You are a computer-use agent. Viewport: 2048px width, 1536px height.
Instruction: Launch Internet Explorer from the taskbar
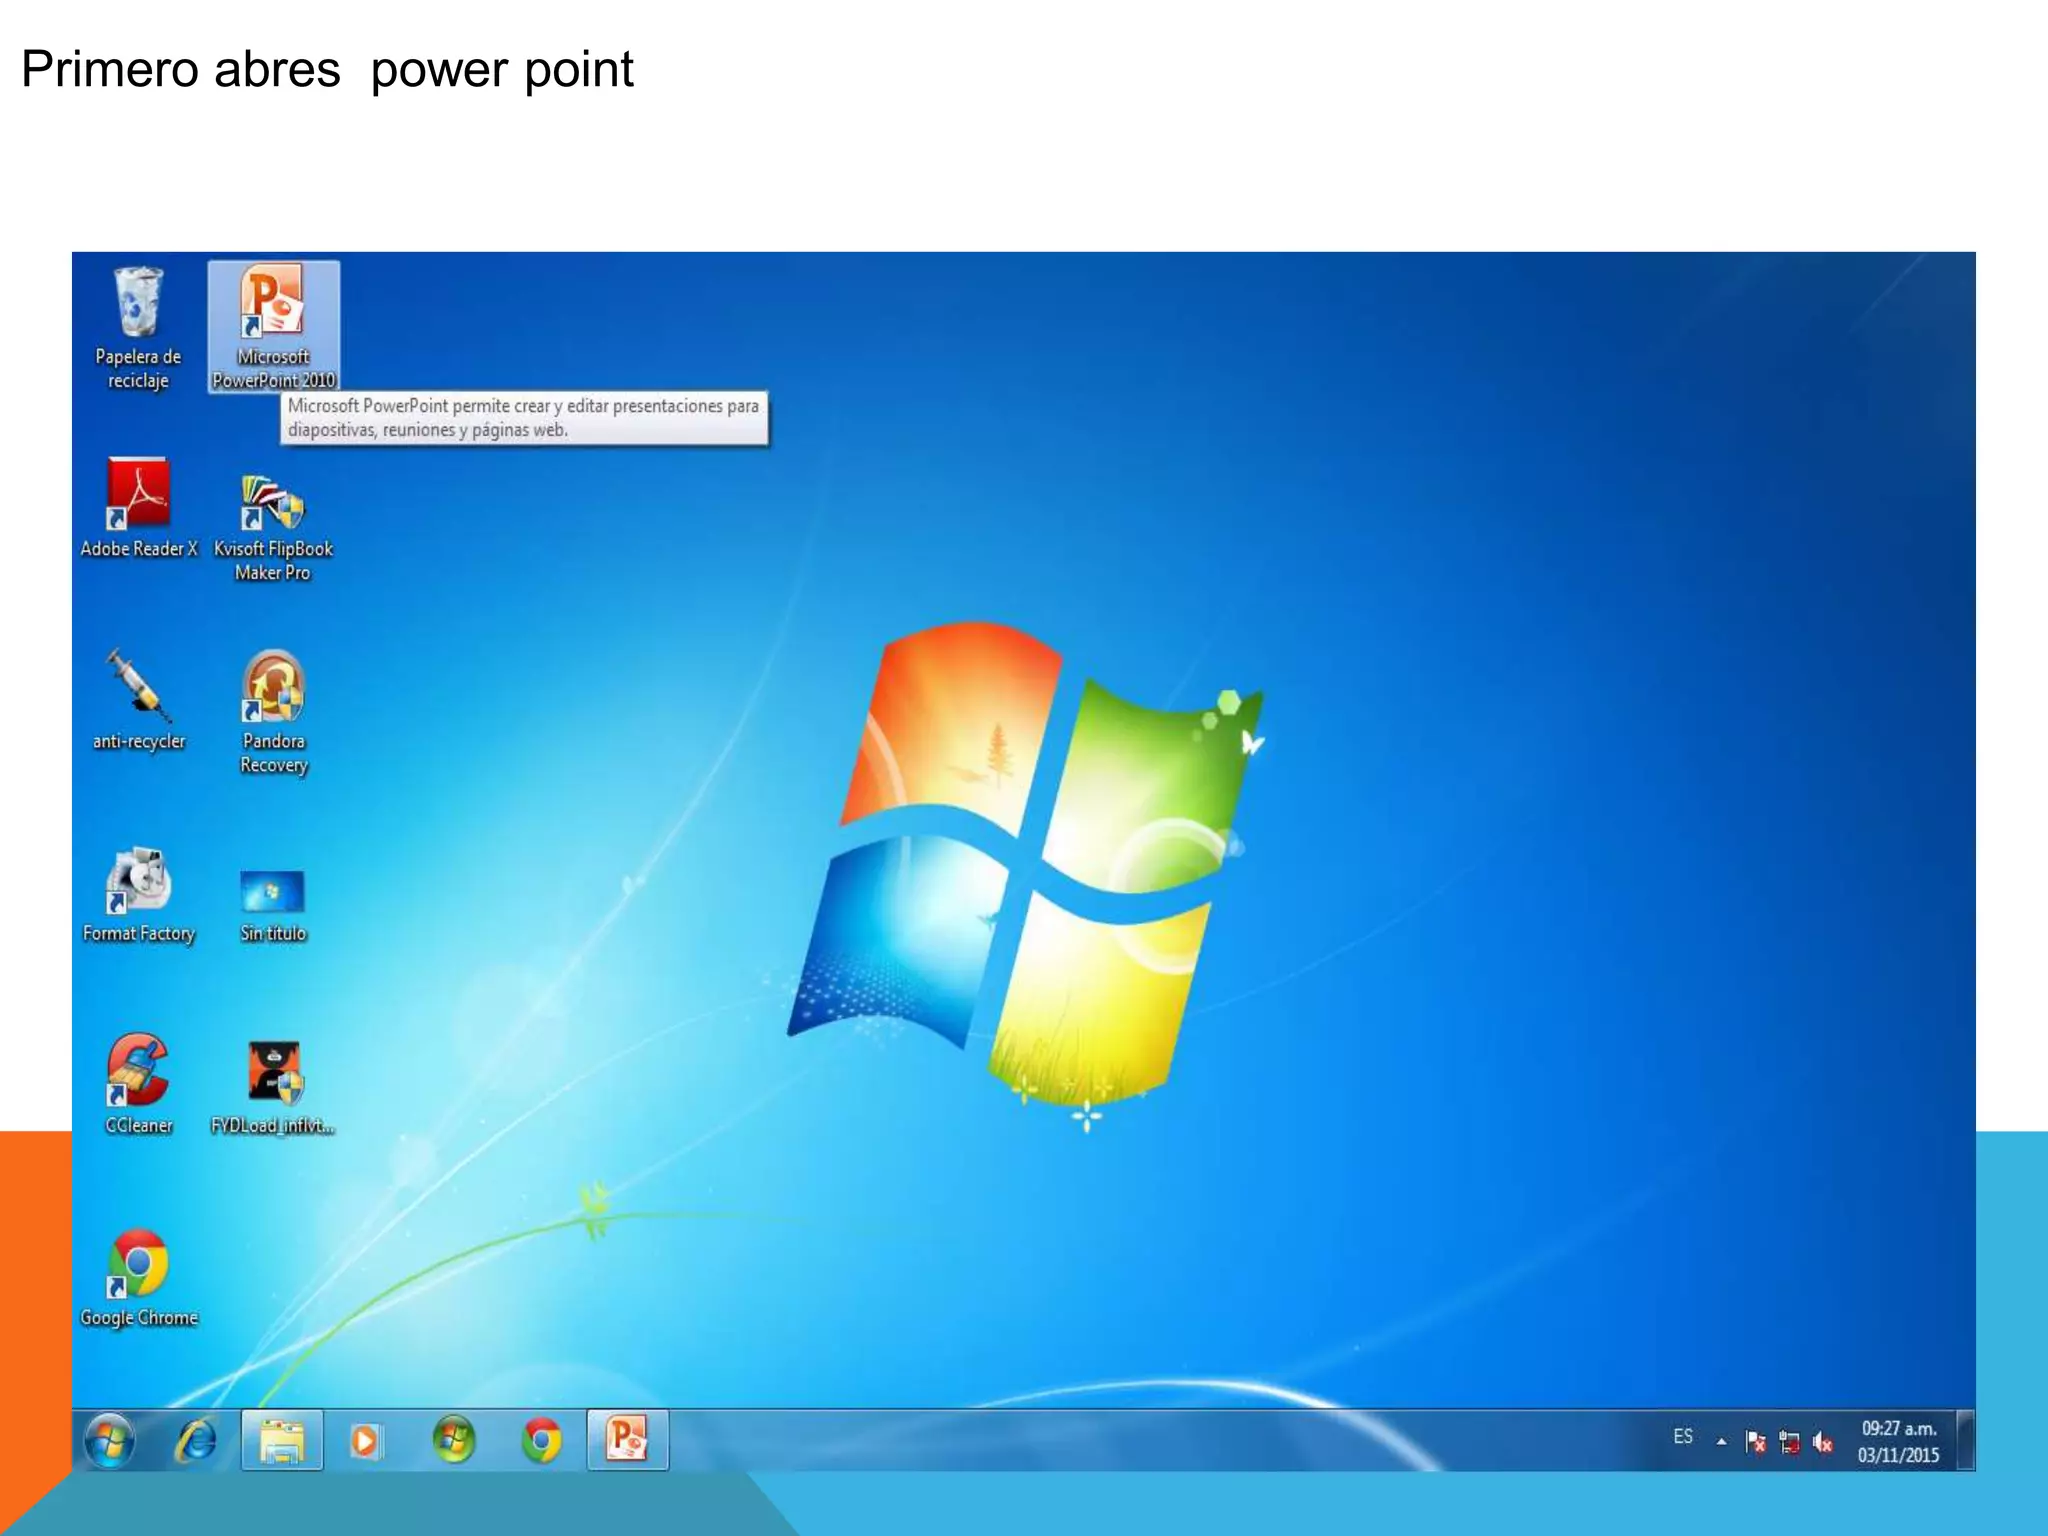[196, 1441]
